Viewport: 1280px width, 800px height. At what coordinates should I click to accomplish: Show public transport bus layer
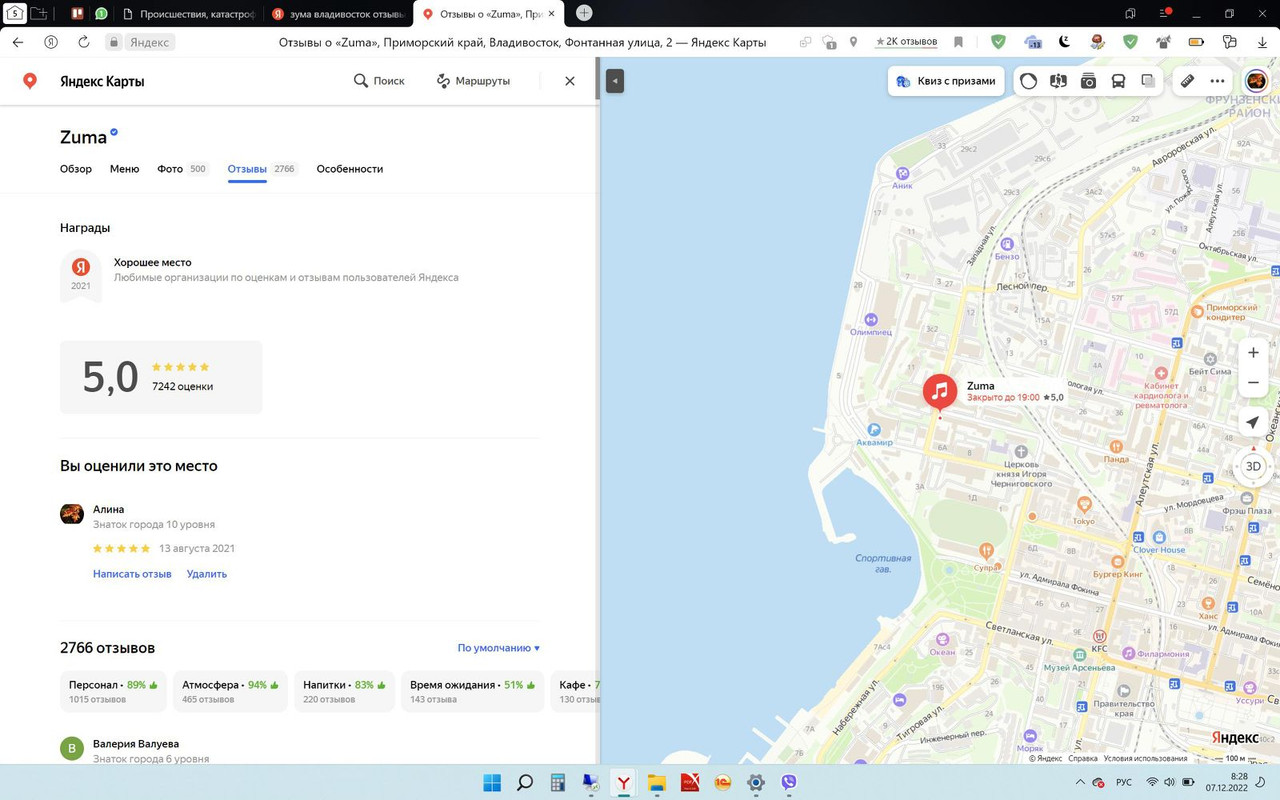(x=1118, y=81)
